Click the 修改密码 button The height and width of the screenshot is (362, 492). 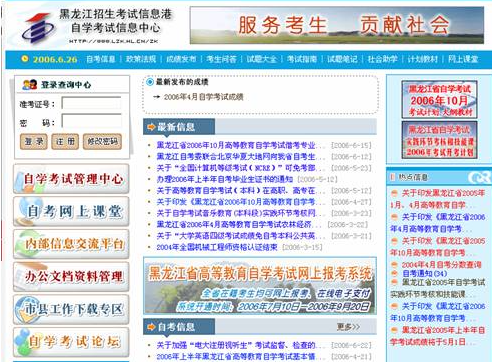pyautogui.click(x=102, y=142)
